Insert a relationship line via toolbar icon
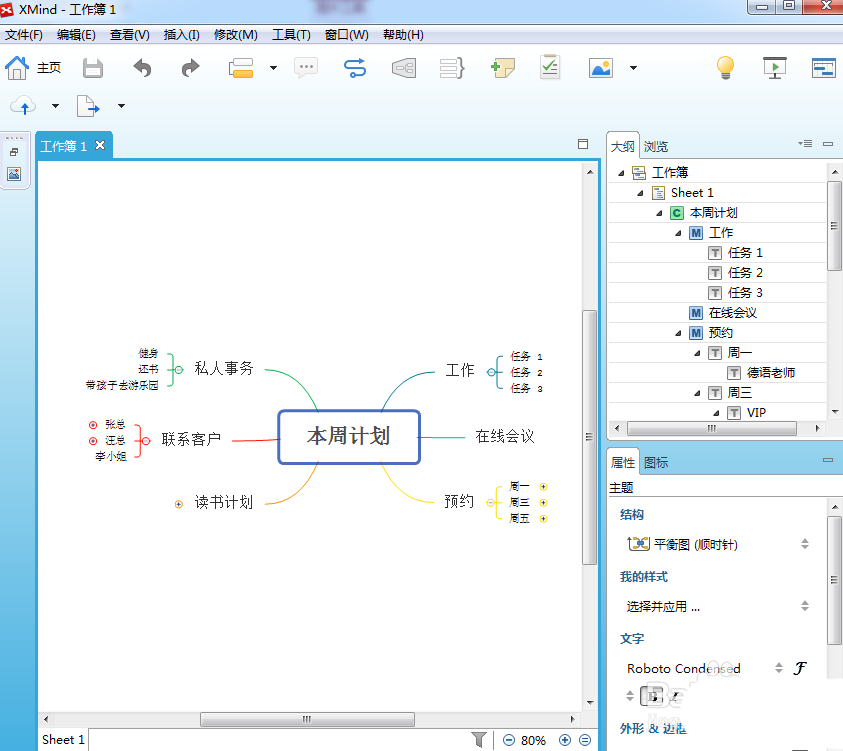 [x=354, y=68]
